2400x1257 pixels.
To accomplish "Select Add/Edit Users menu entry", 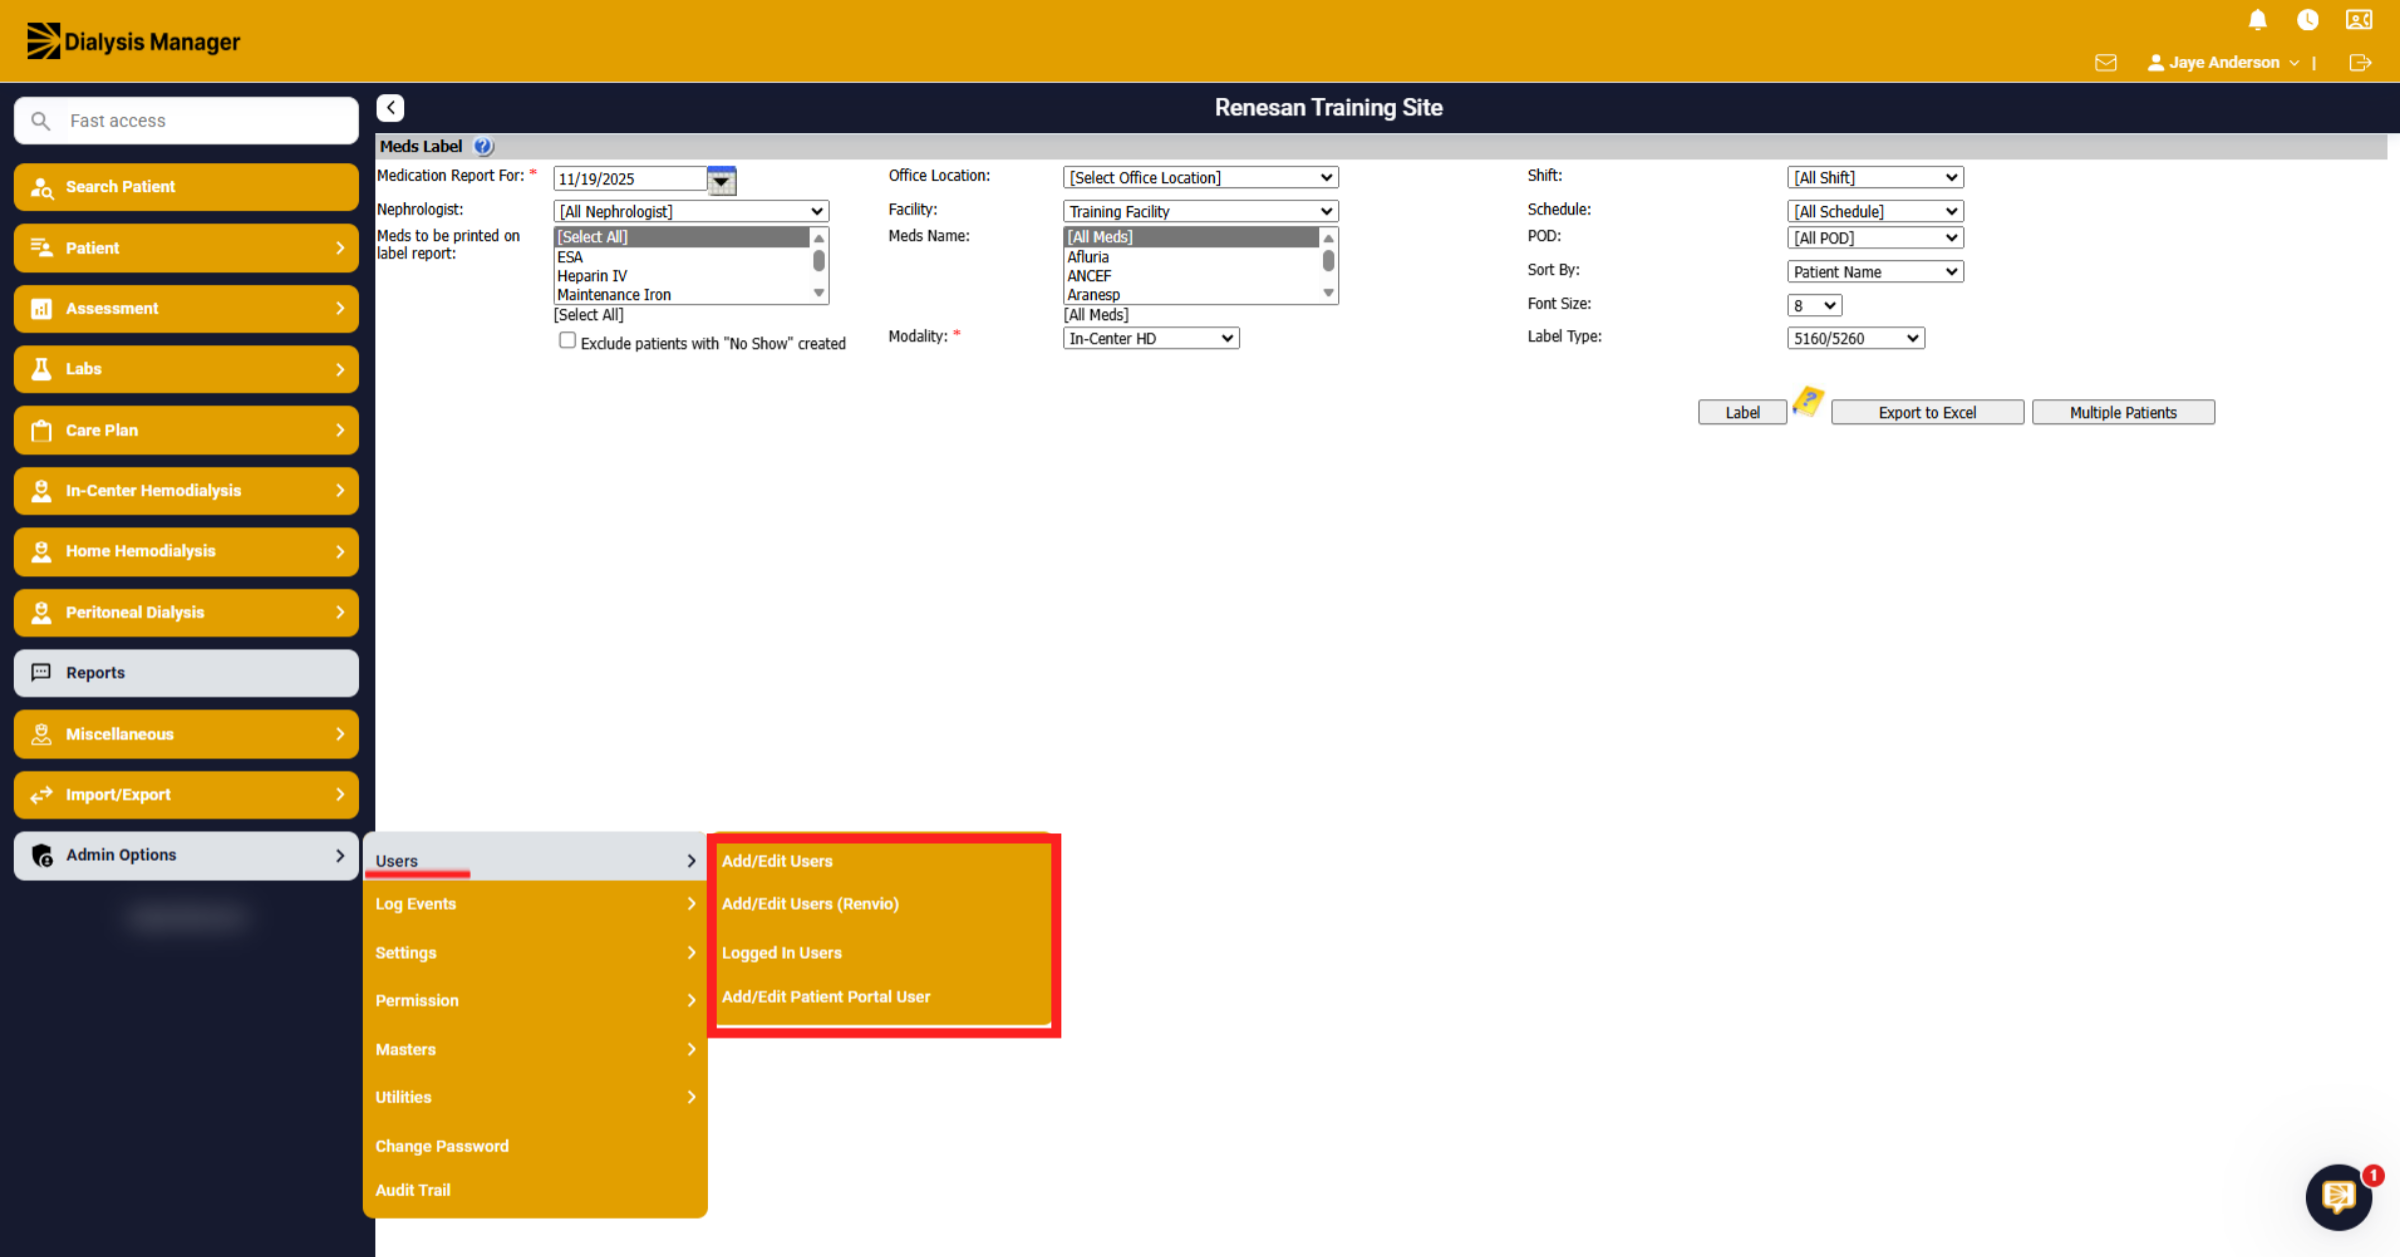I will point(777,861).
